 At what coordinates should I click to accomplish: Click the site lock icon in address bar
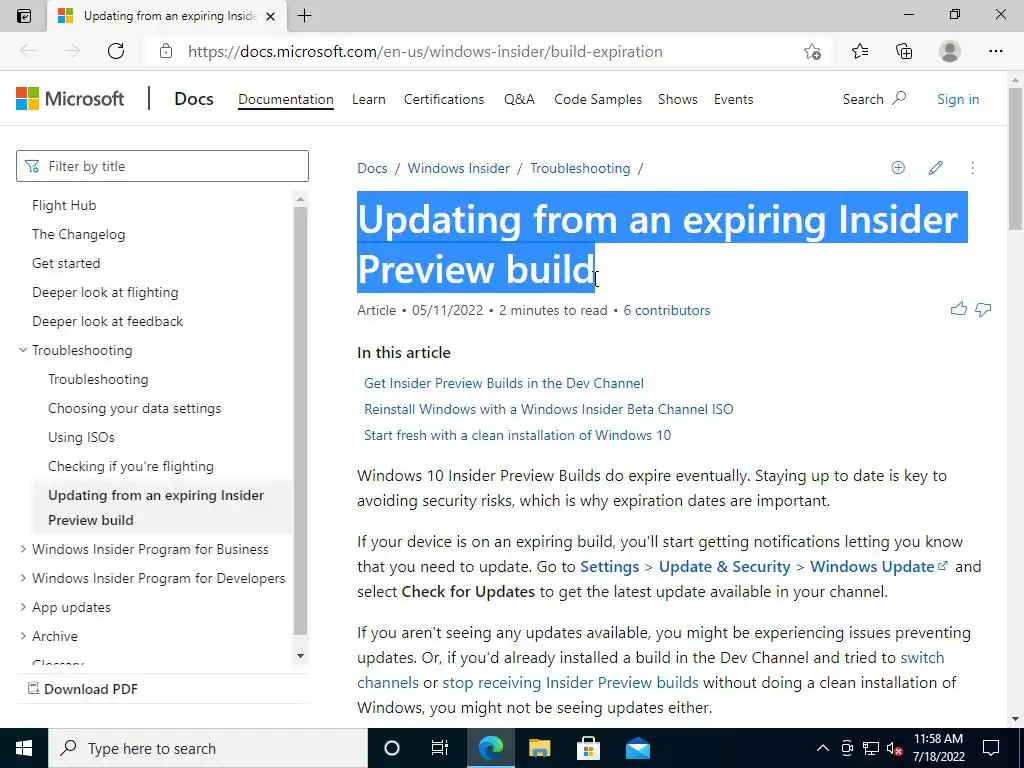166,51
